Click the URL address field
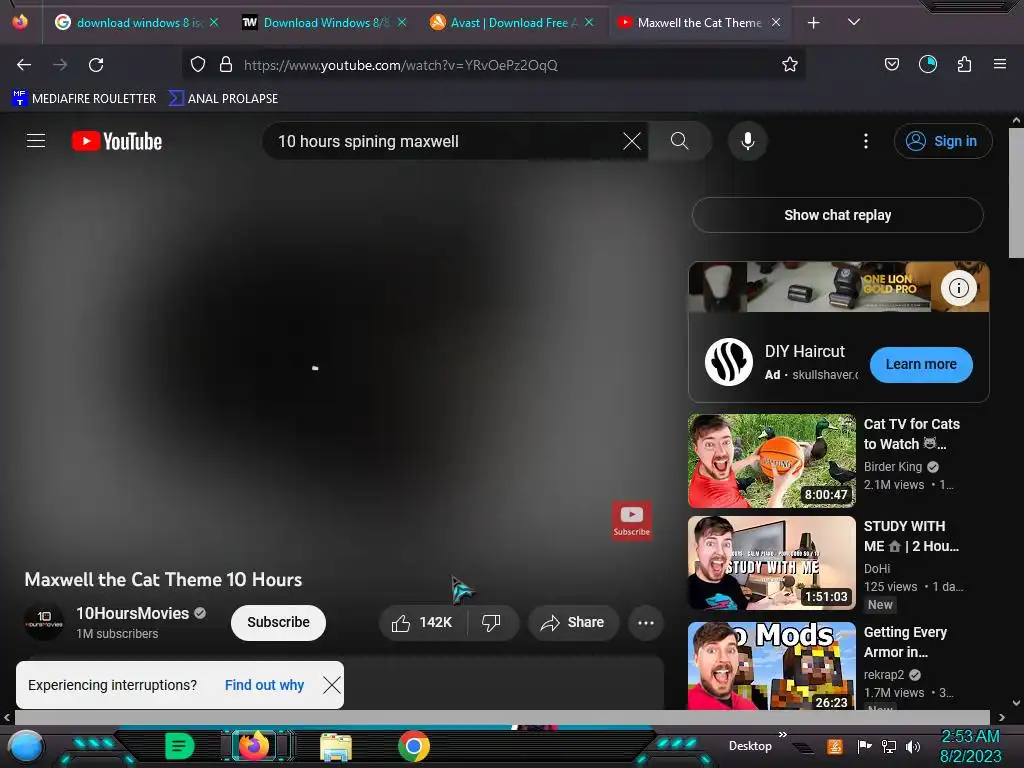Viewport: 1024px width, 768px height. [x=493, y=65]
